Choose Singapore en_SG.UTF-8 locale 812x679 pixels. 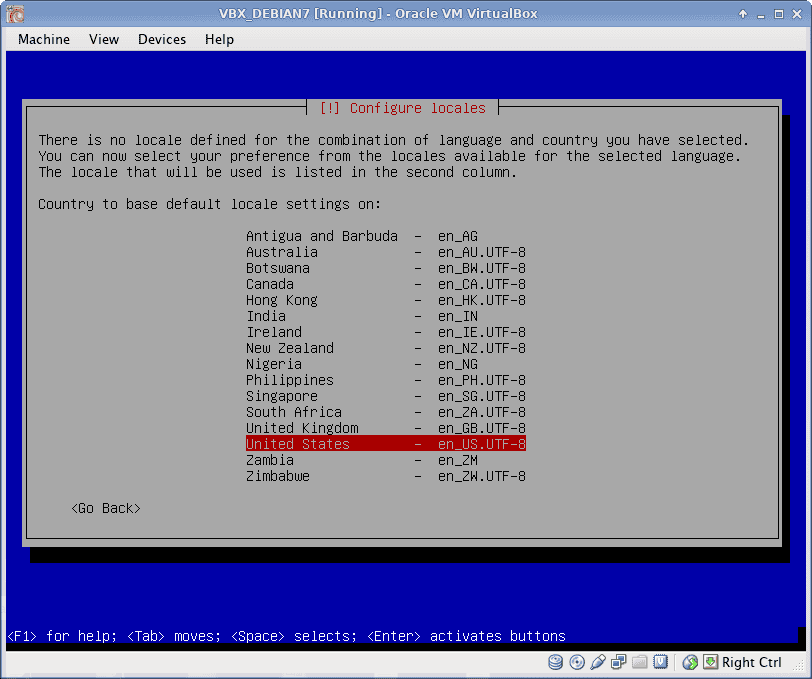[x=386, y=396]
